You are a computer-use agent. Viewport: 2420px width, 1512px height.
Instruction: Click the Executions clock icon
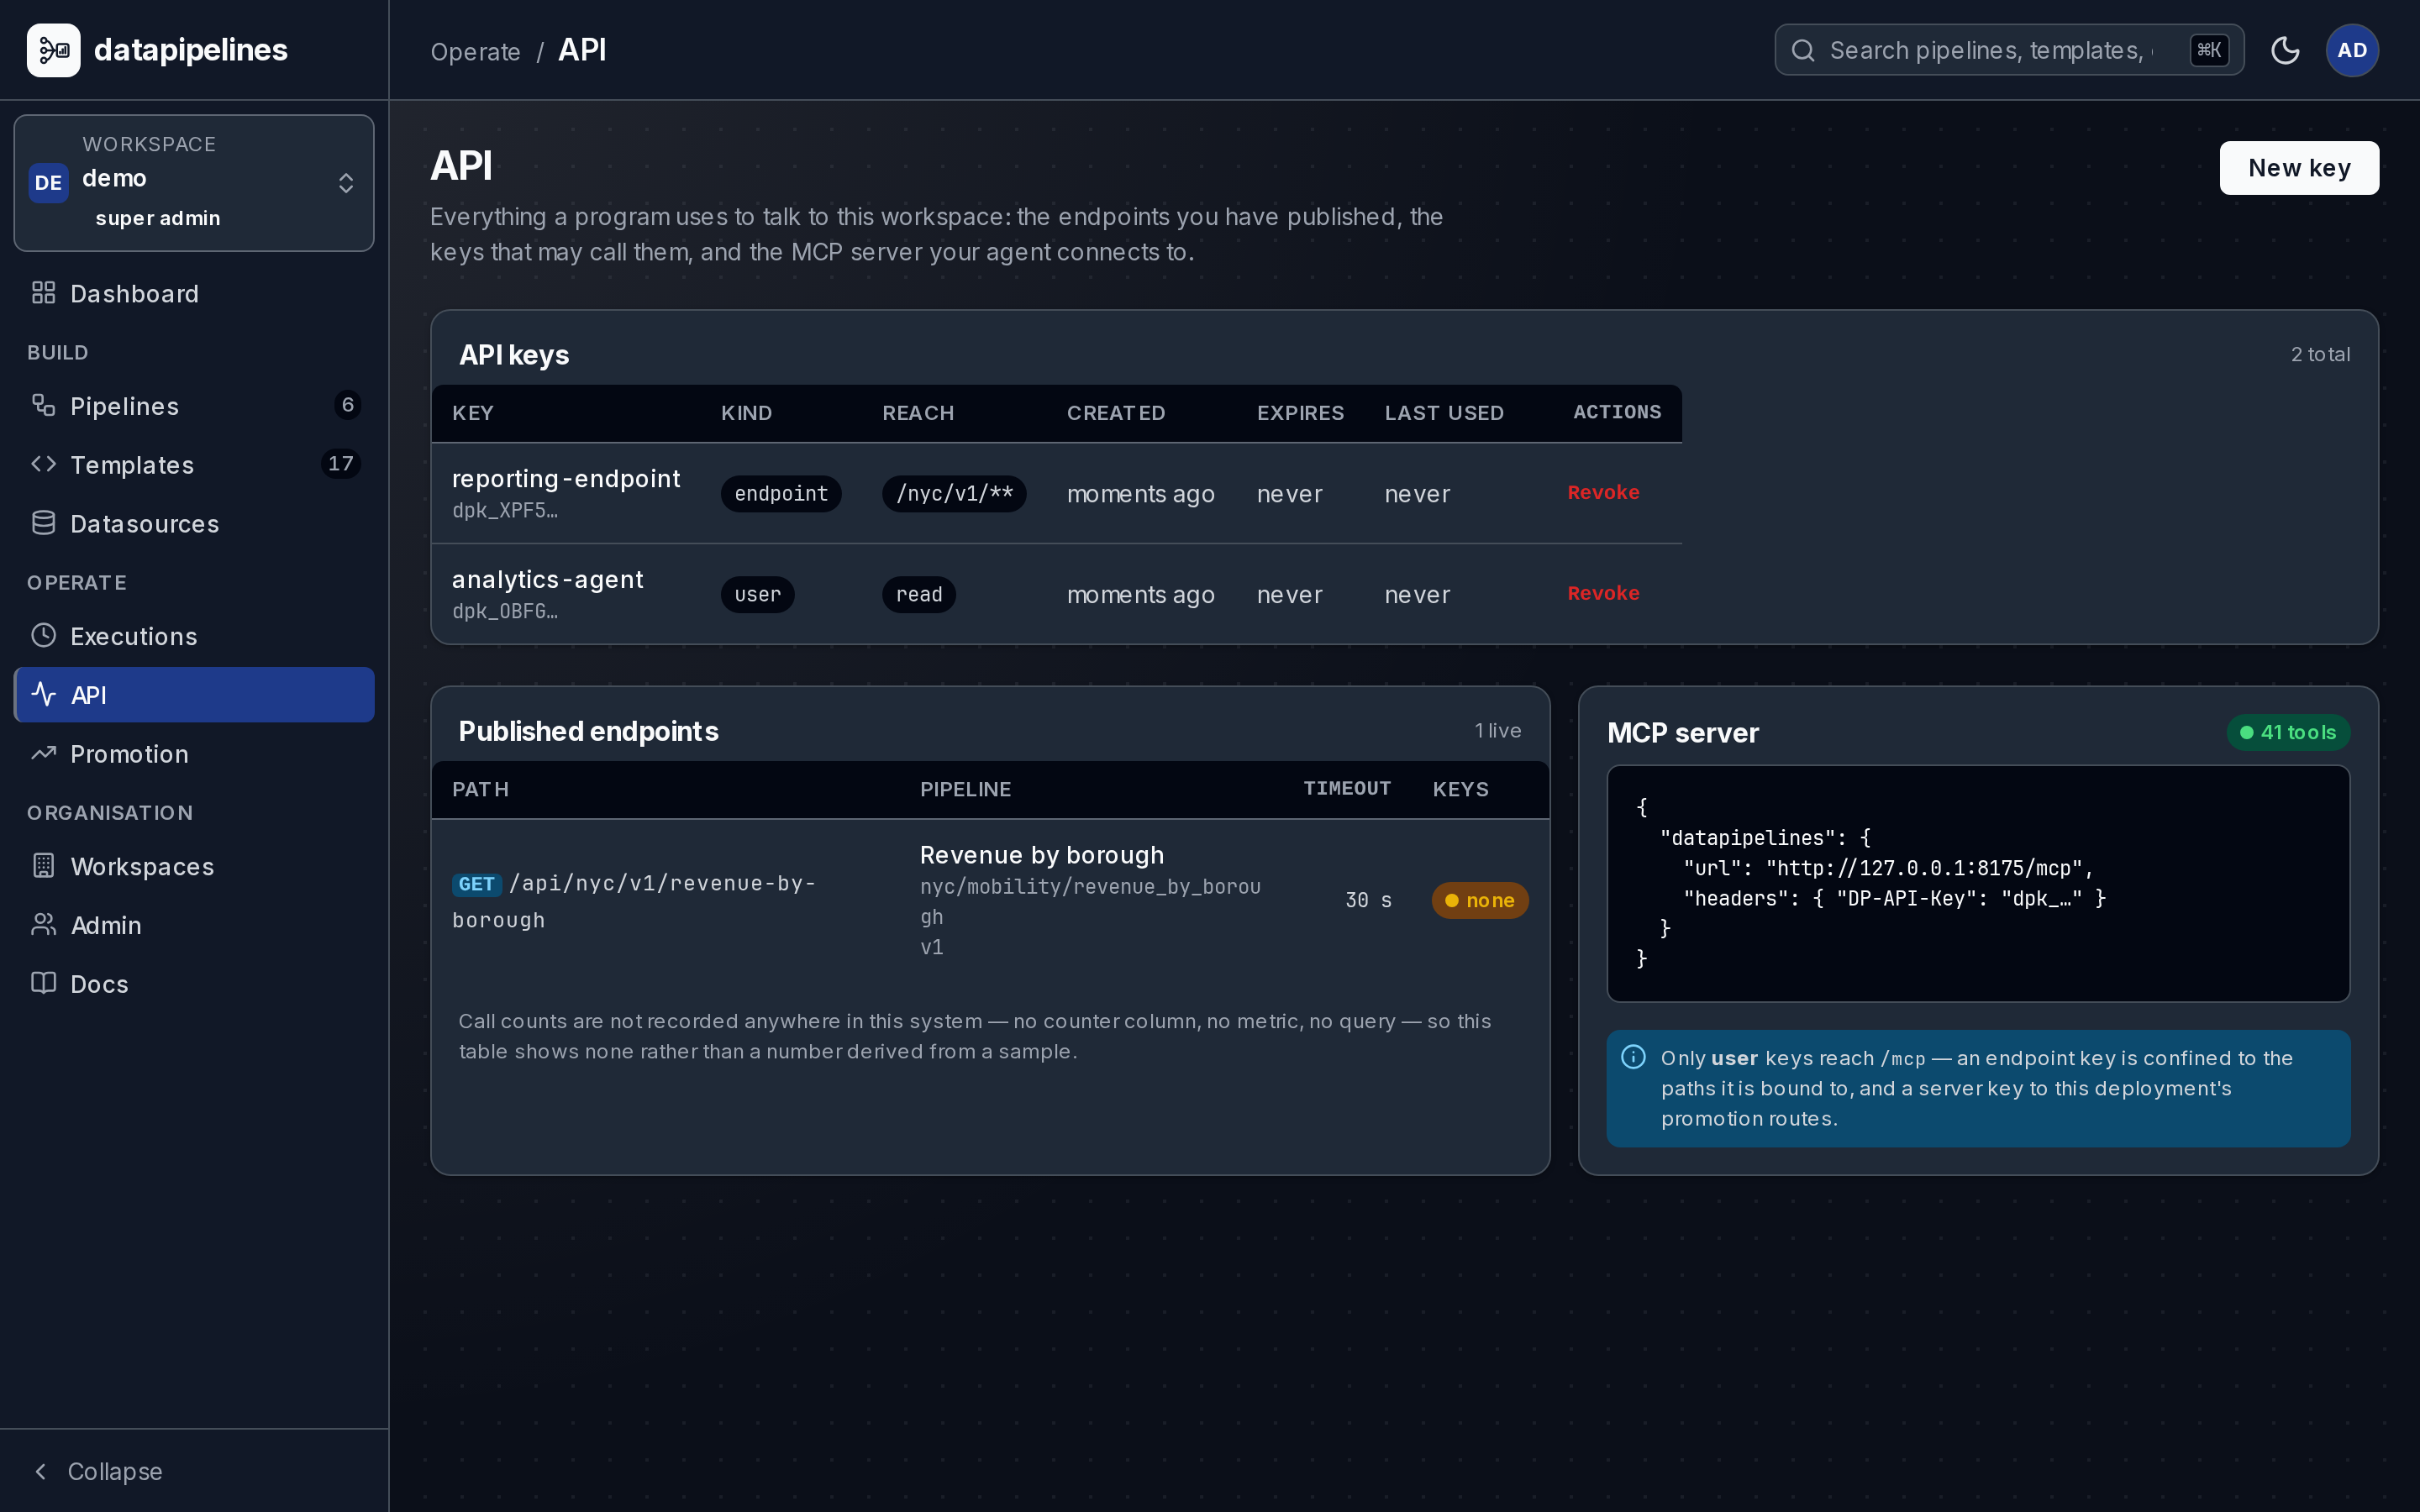pos(43,635)
